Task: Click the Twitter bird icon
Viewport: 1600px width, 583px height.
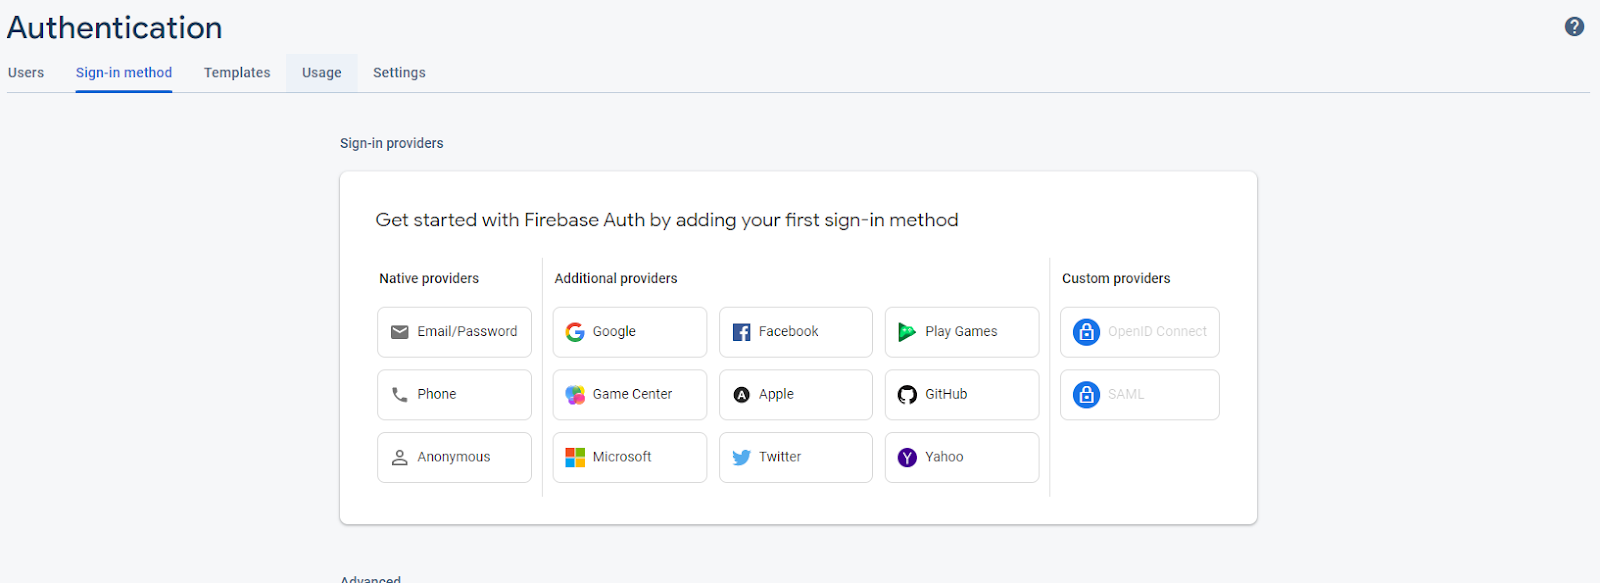Action: 741,457
